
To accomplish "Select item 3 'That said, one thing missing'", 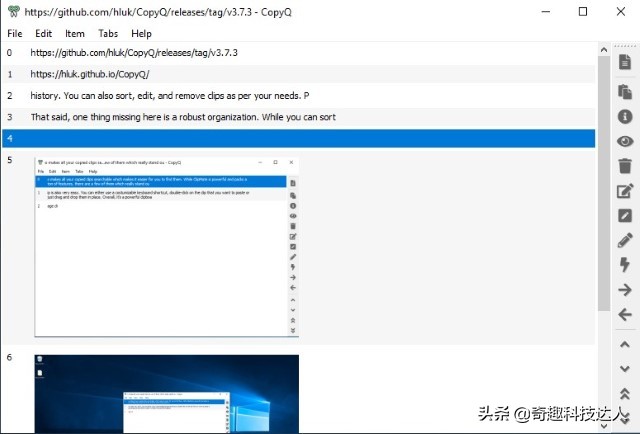I will coord(298,117).
